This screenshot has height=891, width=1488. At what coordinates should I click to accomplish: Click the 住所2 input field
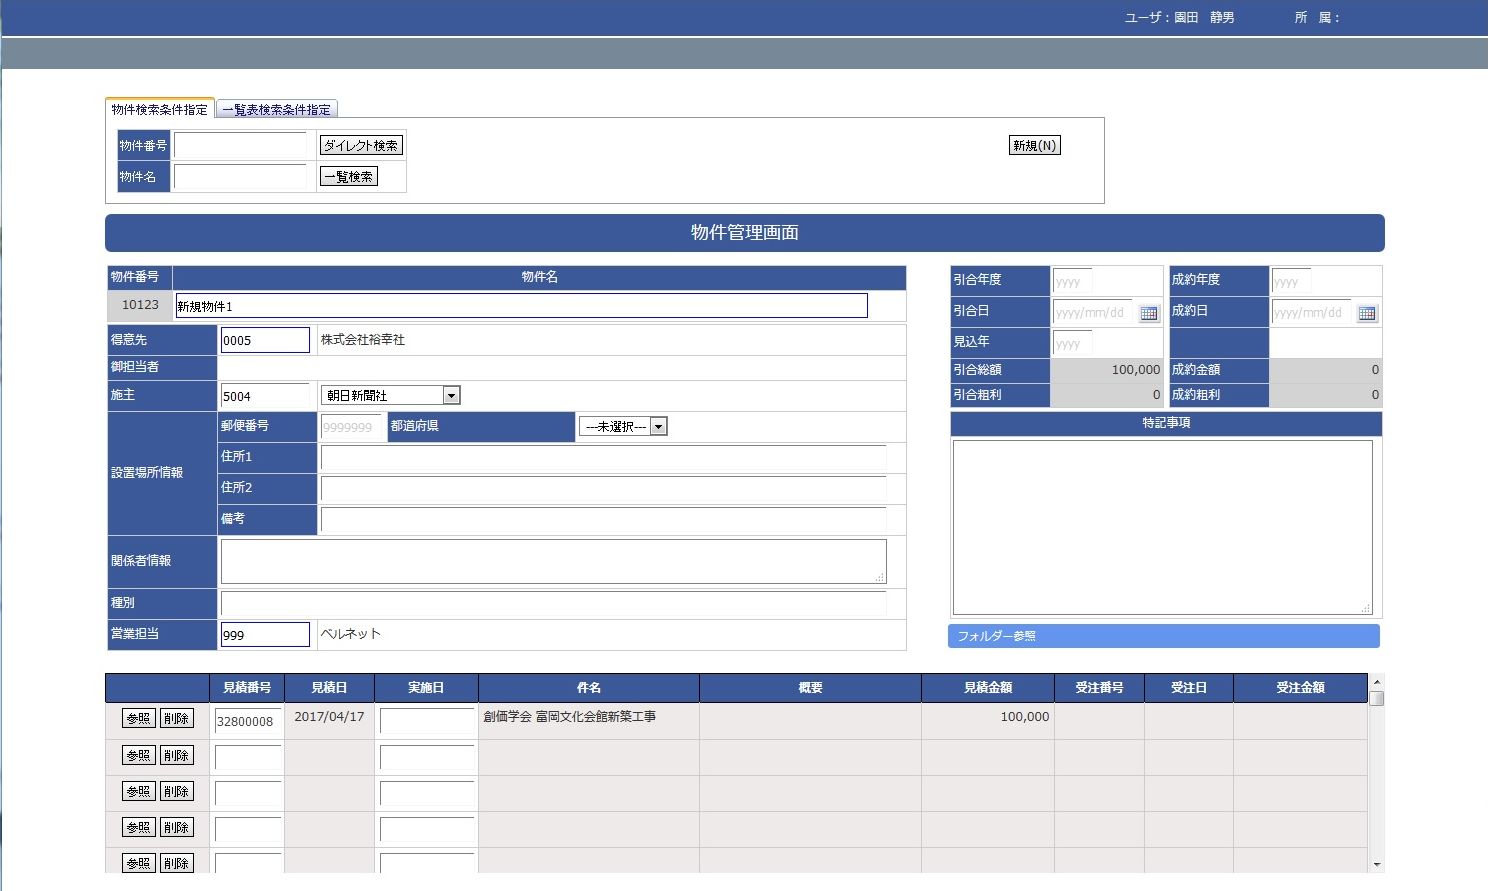click(x=603, y=489)
